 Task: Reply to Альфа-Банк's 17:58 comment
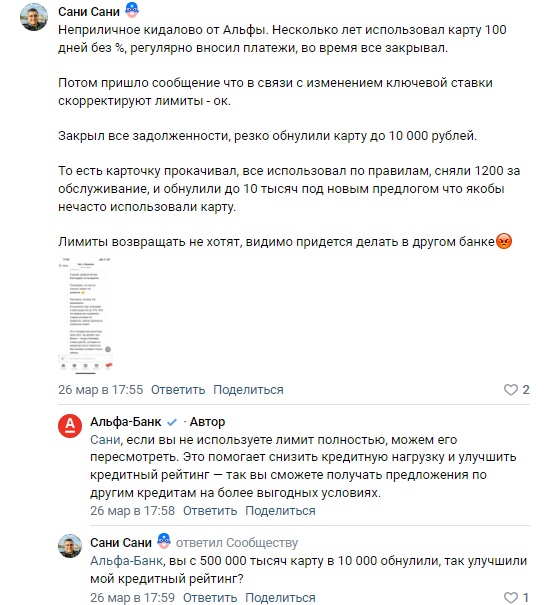click(210, 511)
